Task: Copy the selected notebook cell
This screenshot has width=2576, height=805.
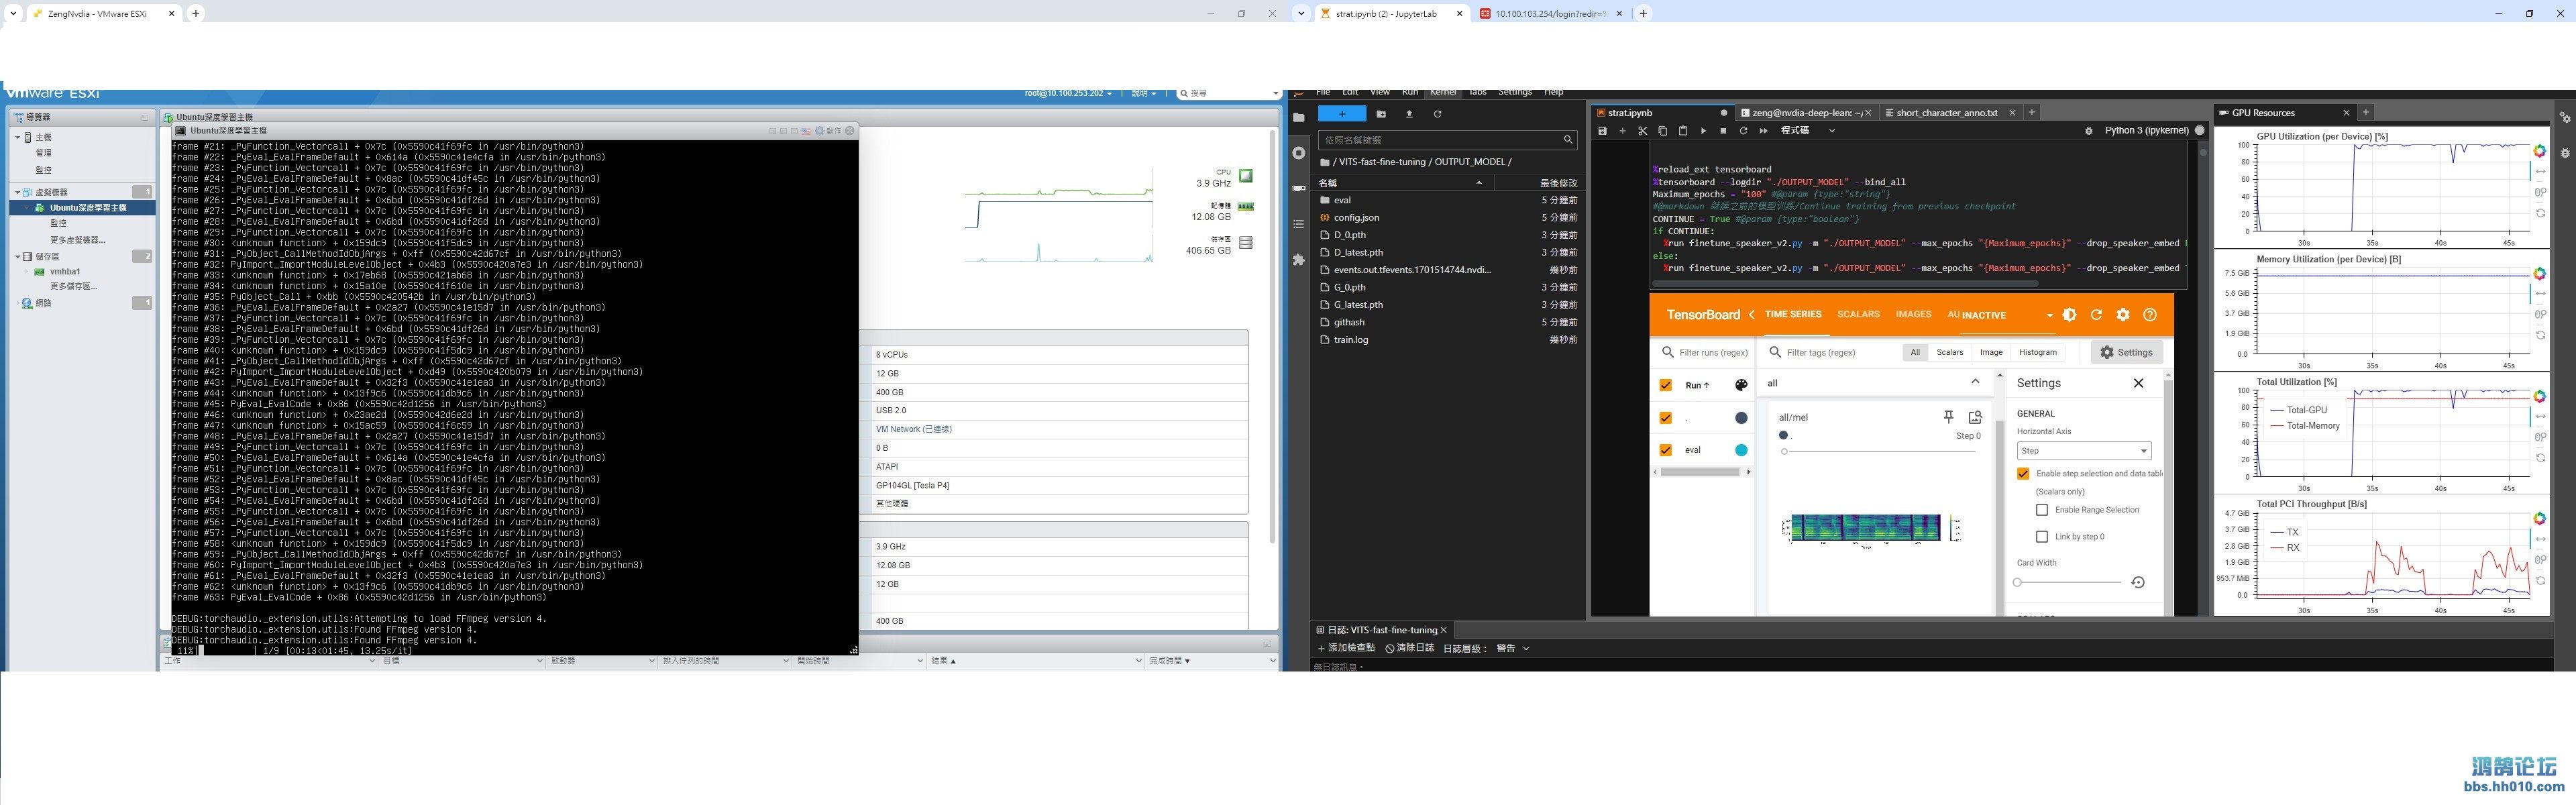Action: point(1662,131)
